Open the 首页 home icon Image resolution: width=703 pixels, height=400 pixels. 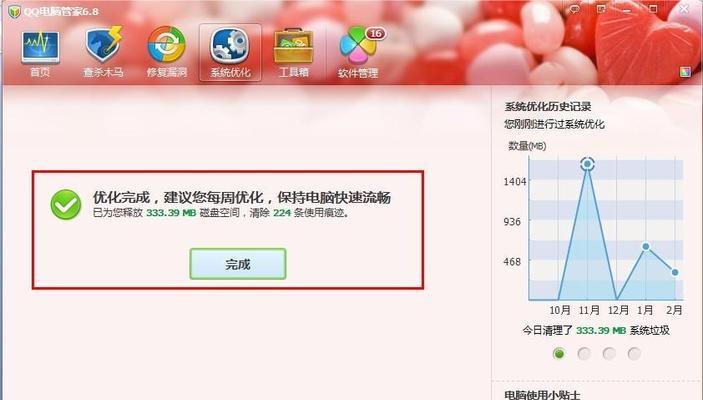(40, 53)
